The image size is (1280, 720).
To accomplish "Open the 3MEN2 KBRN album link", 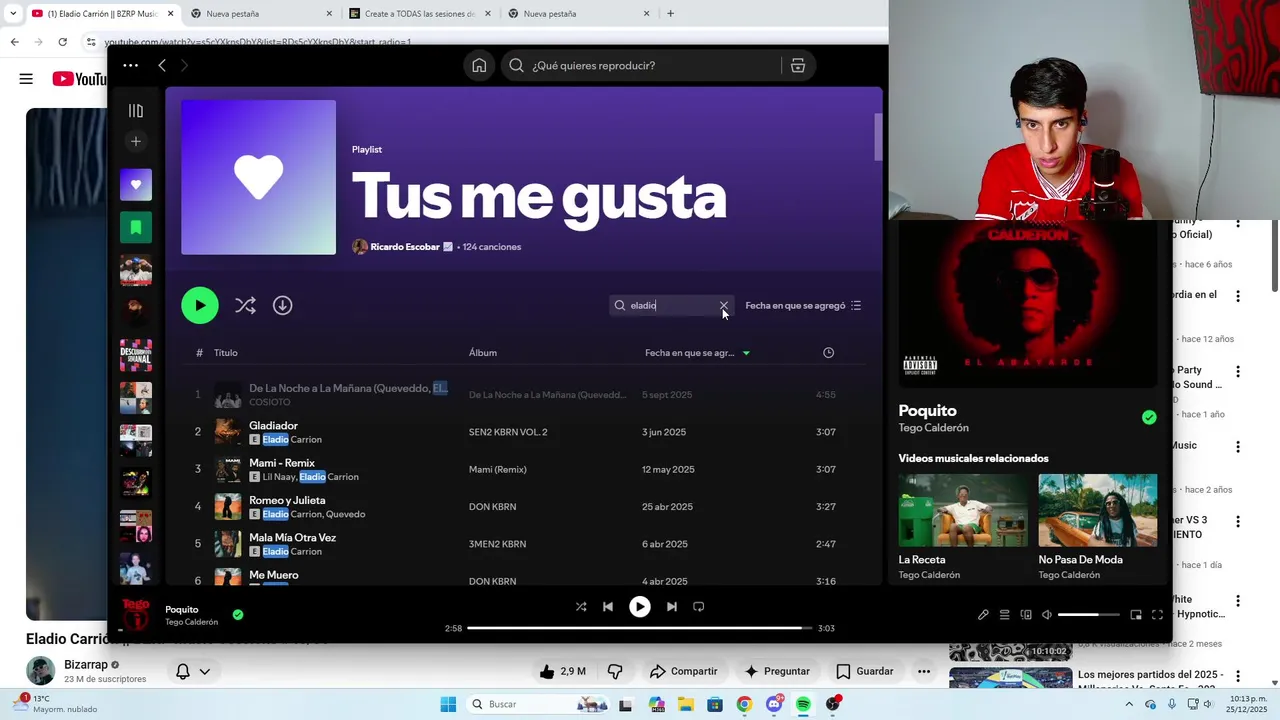I will tap(497, 544).
